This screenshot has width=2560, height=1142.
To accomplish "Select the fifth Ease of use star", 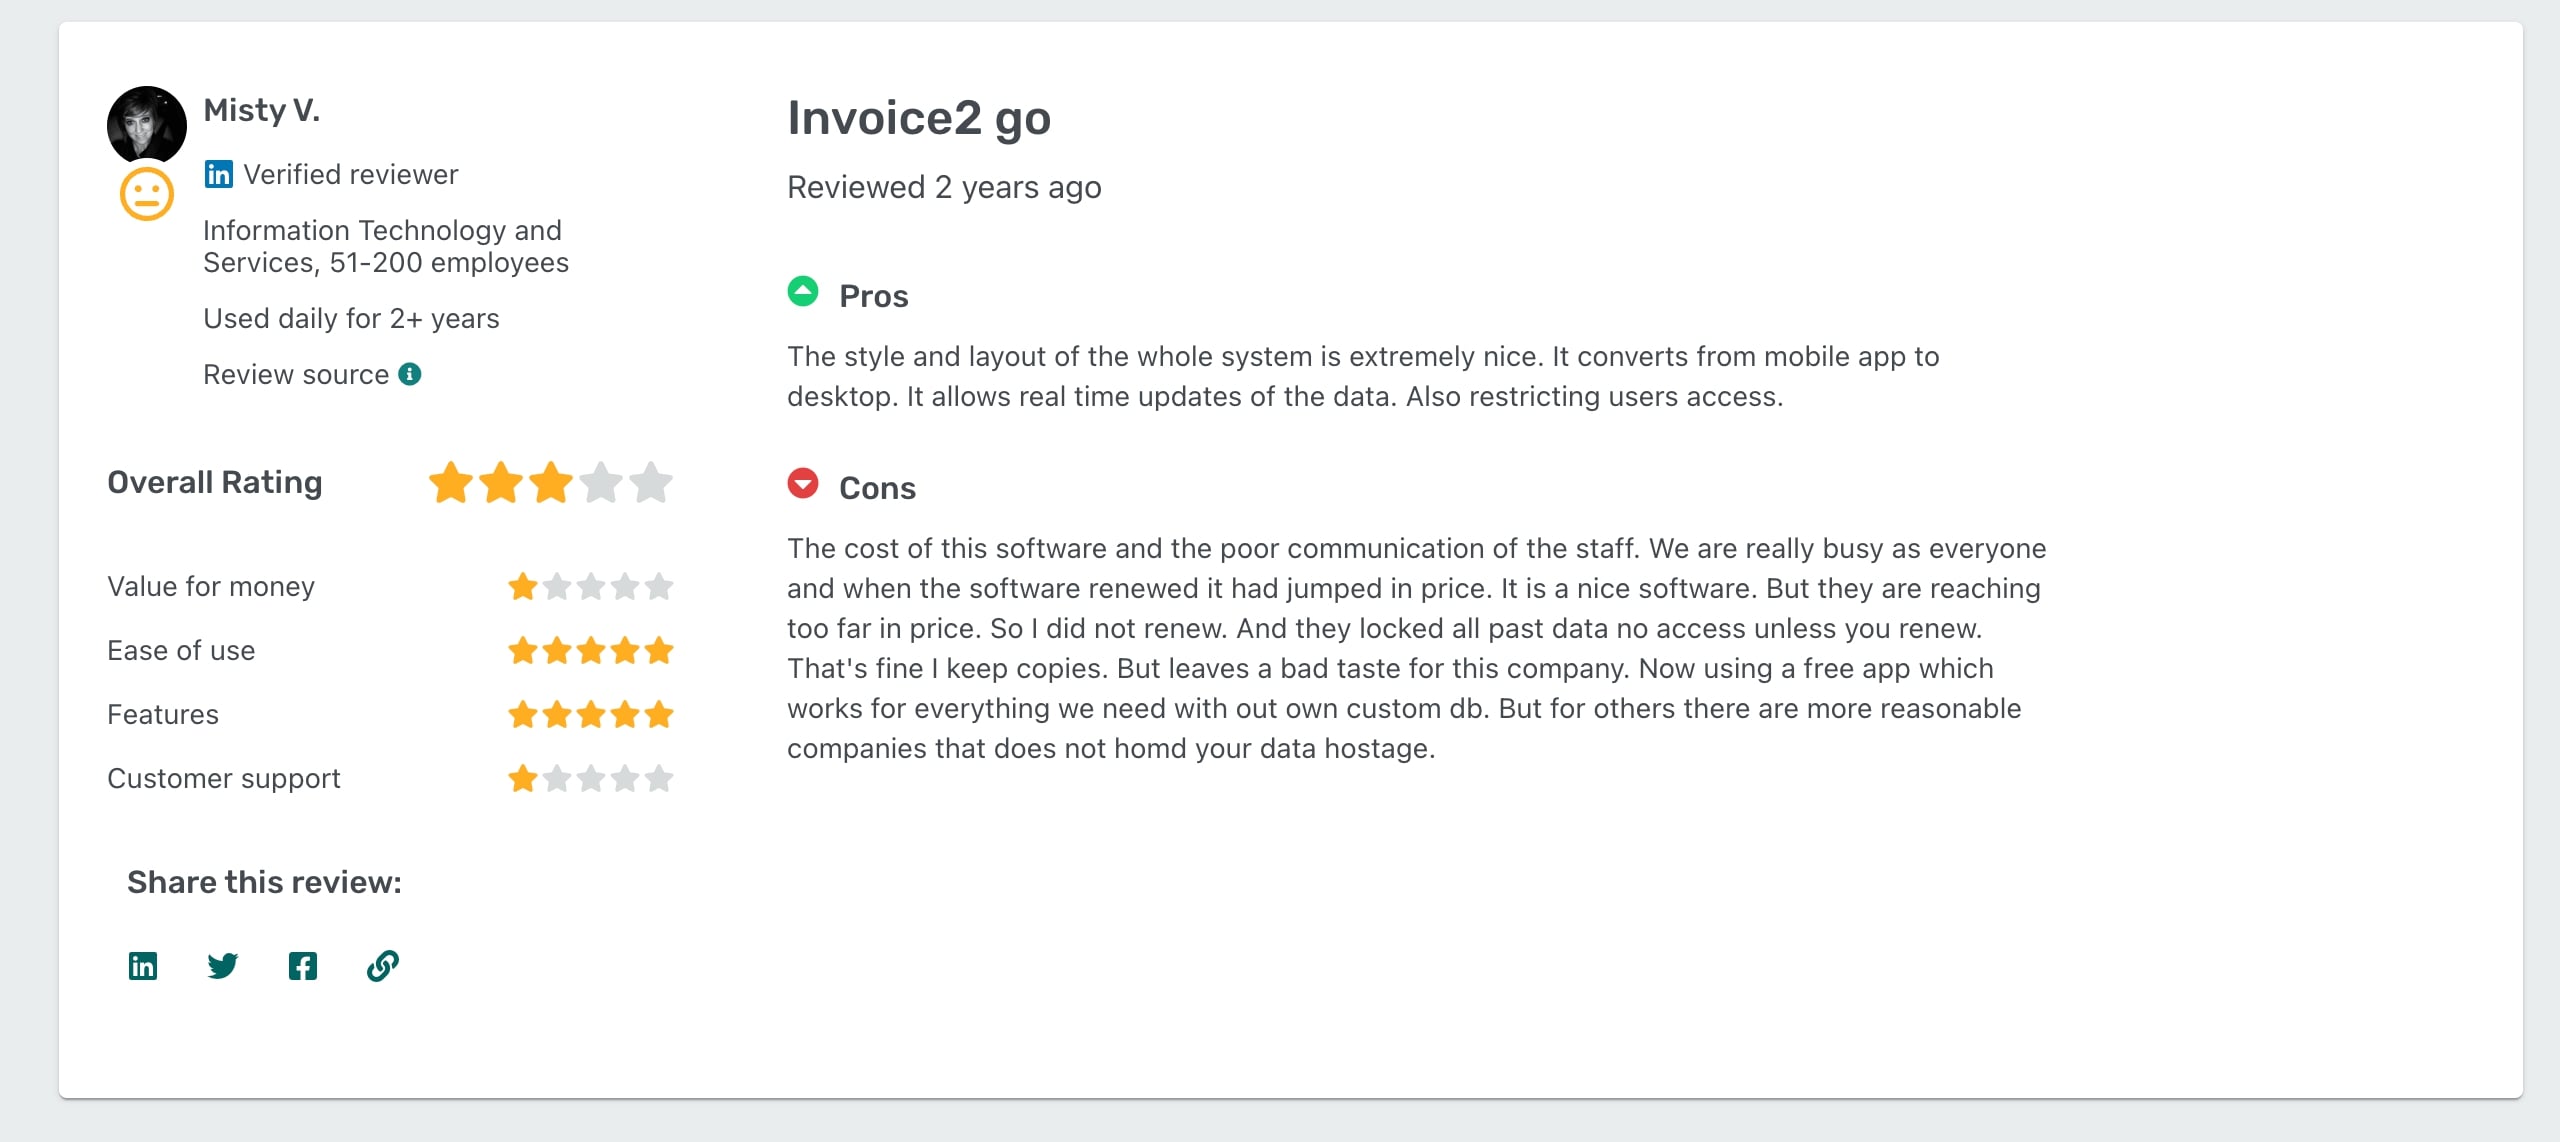I will click(658, 650).
